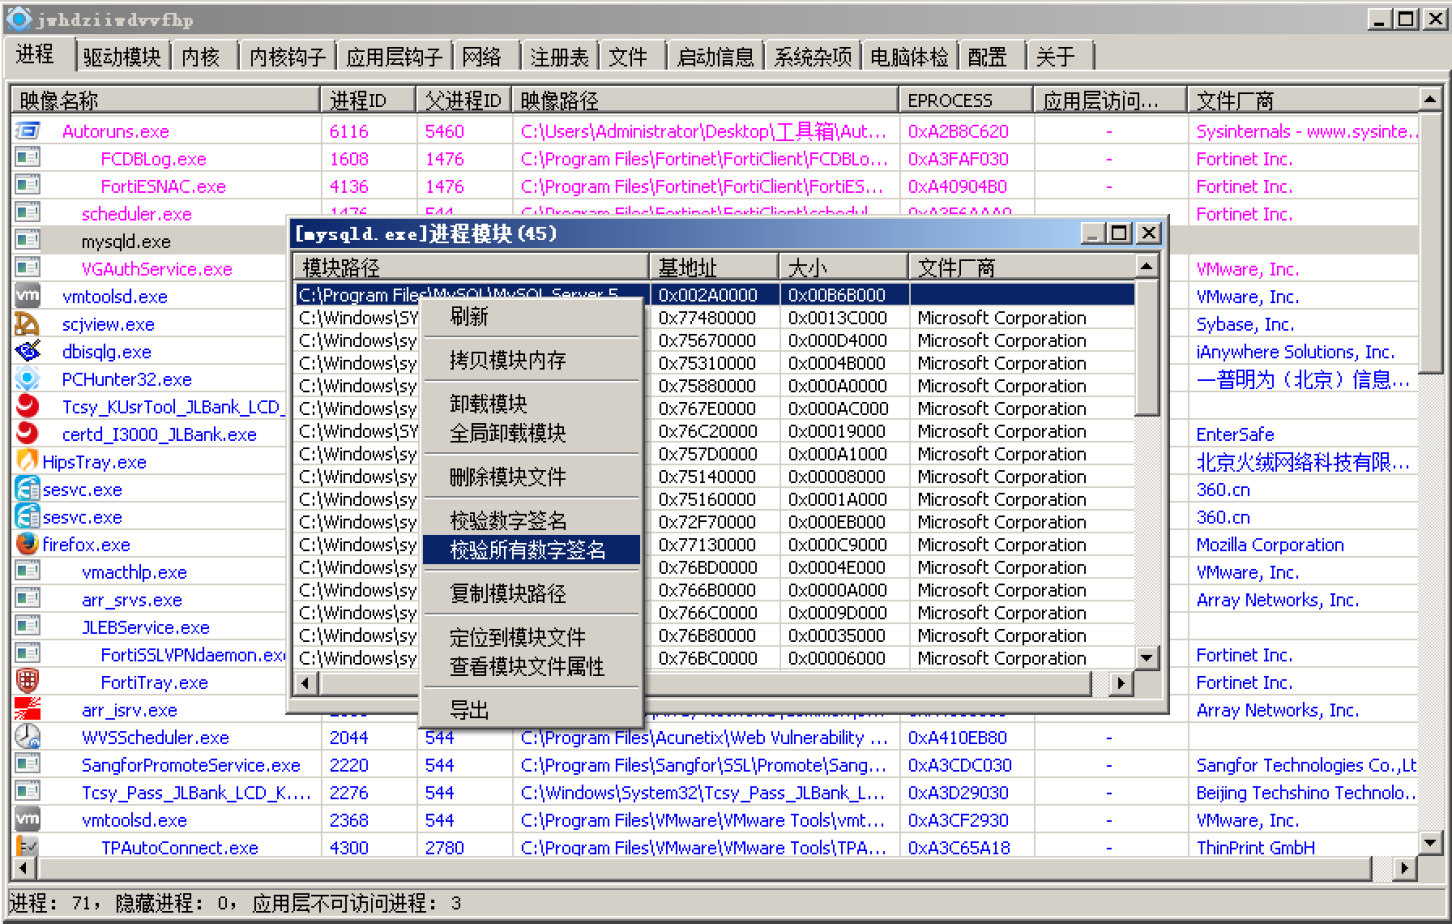Click the FortiESNAC.exe process icon

[27, 186]
